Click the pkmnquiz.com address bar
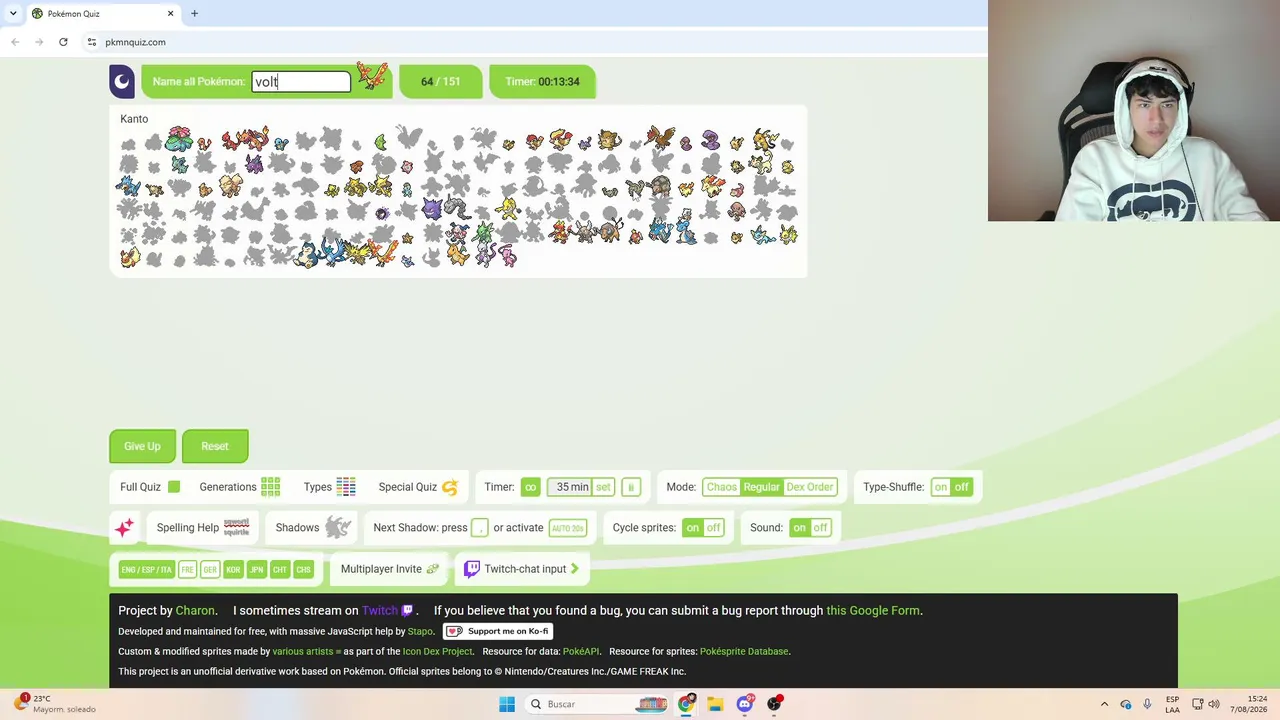 click(136, 42)
